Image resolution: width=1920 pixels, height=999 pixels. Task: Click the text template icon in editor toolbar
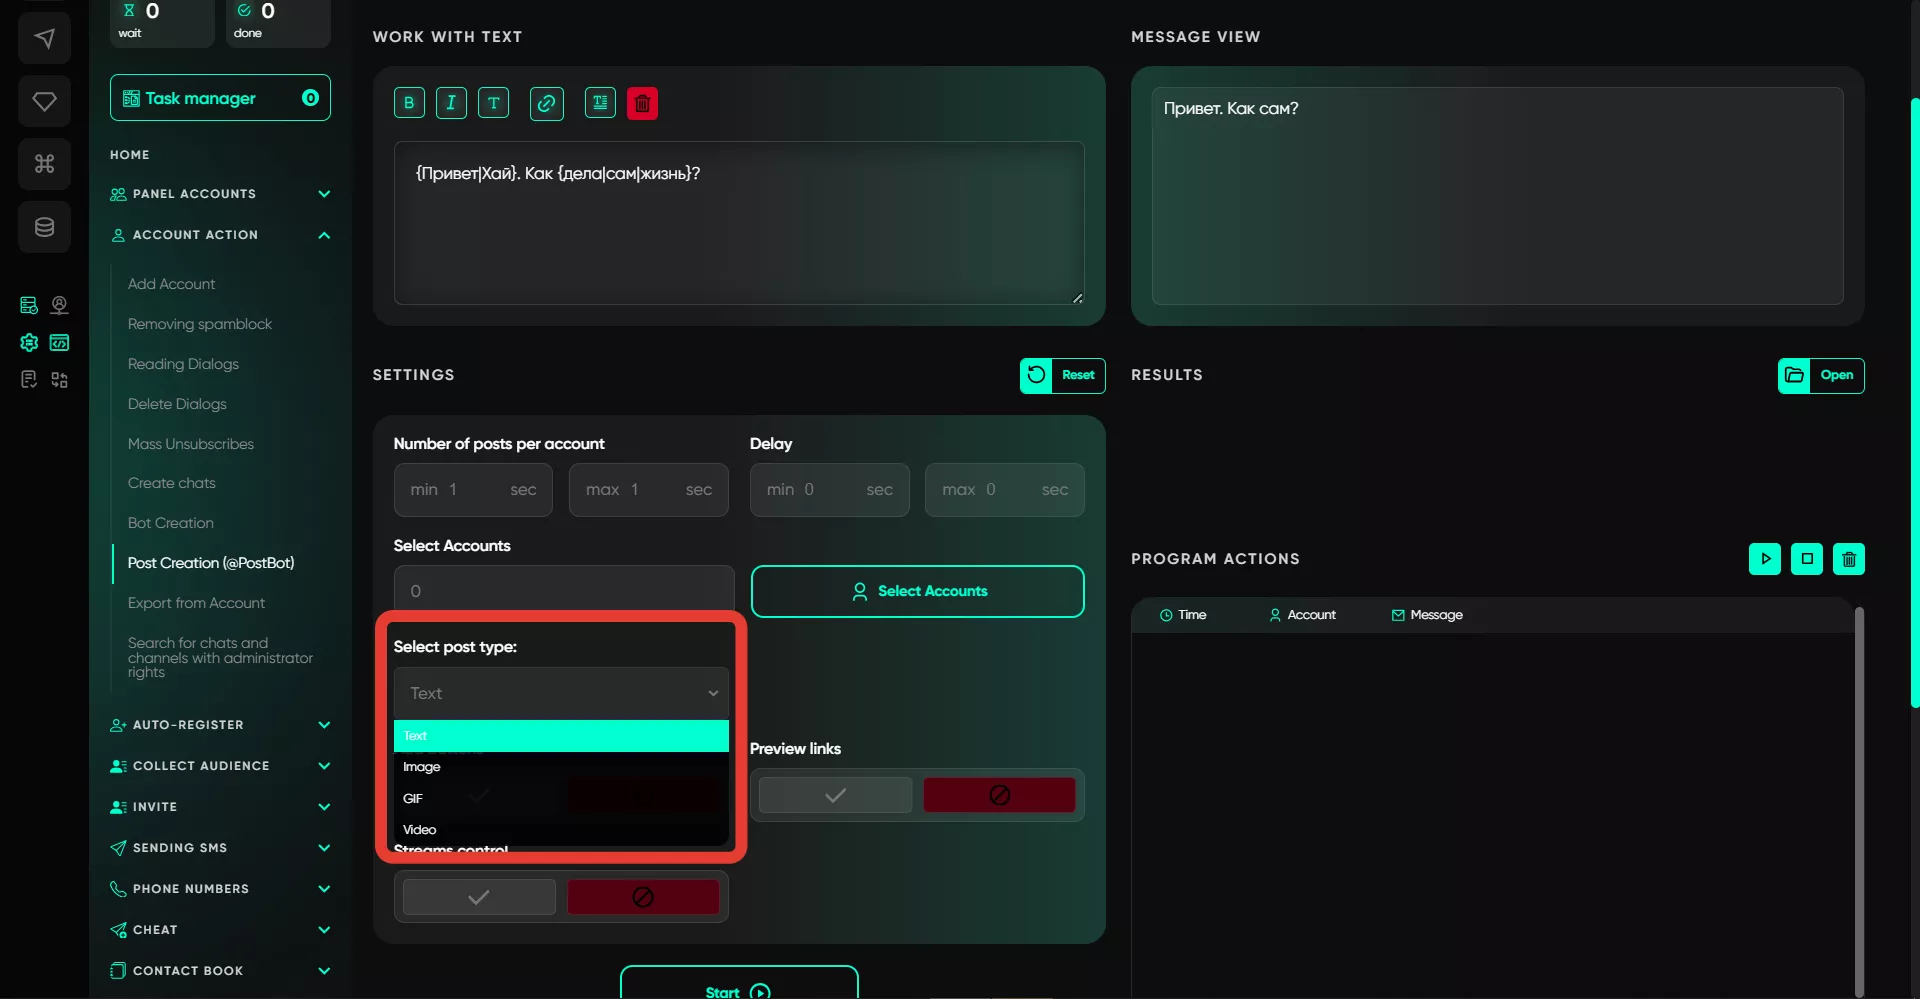click(x=600, y=102)
